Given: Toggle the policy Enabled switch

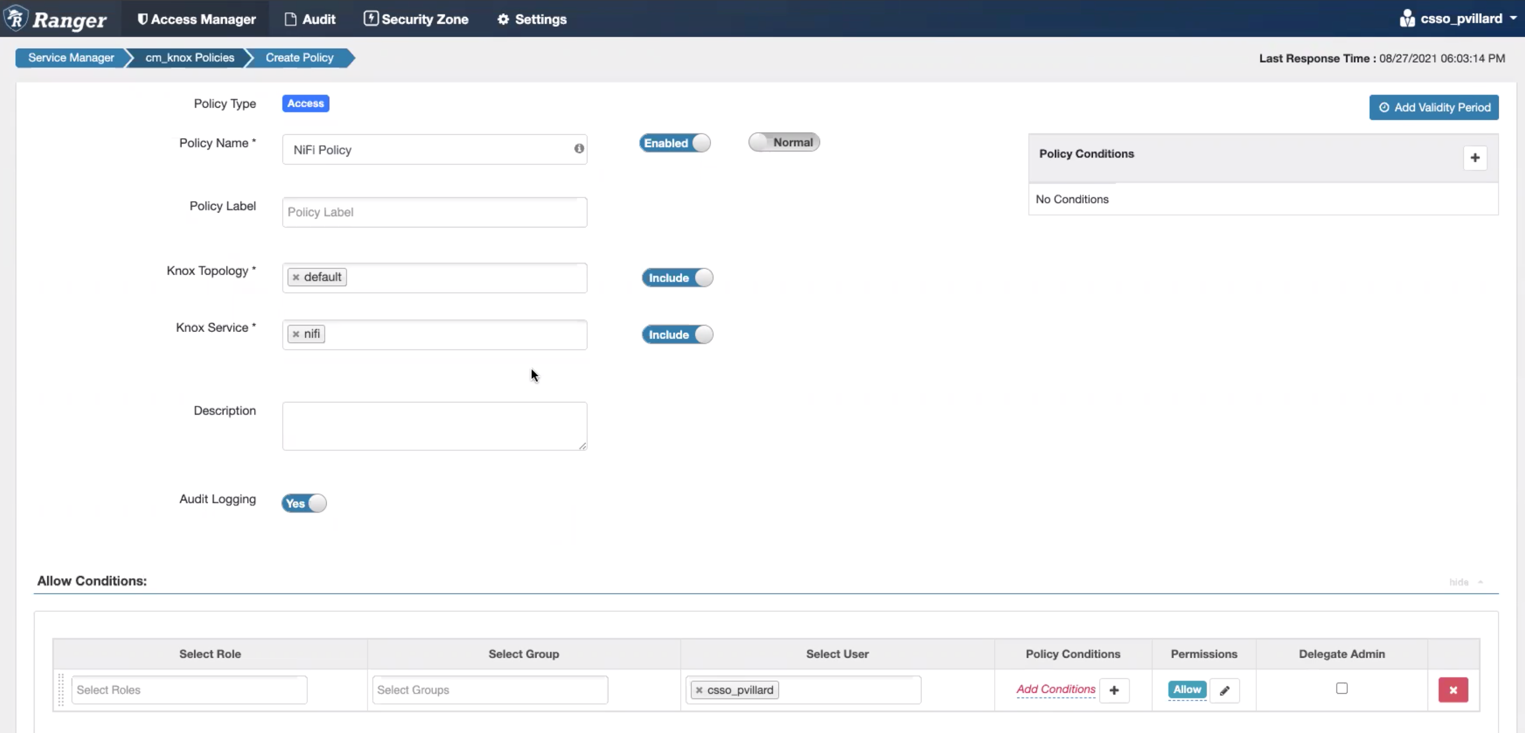Looking at the screenshot, I should click(675, 143).
